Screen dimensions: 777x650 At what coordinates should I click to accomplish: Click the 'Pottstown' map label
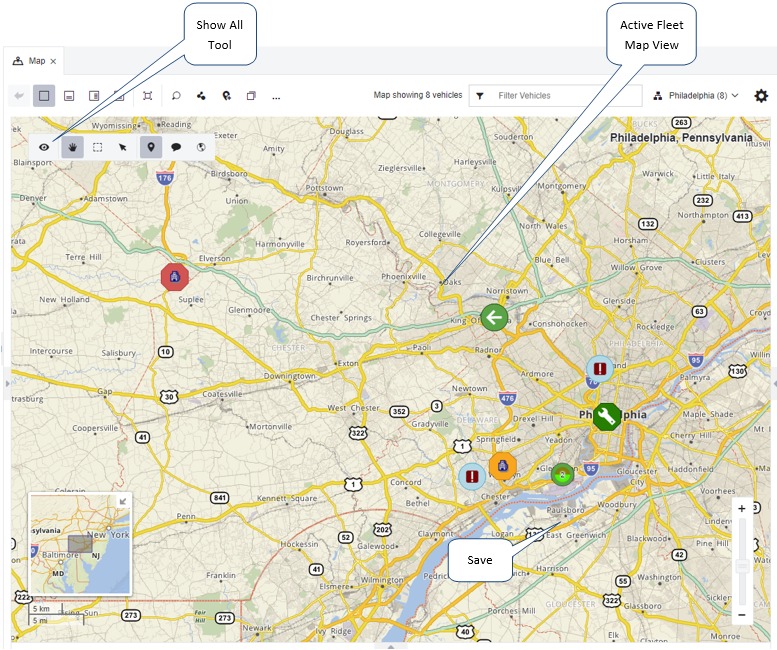click(324, 188)
